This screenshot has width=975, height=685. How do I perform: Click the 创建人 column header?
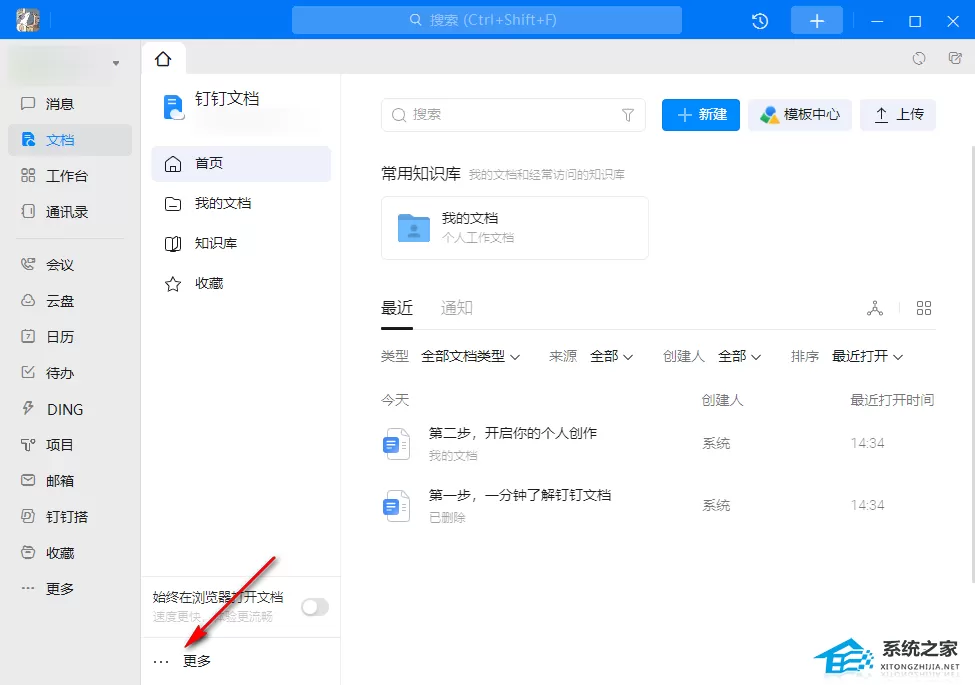point(722,400)
